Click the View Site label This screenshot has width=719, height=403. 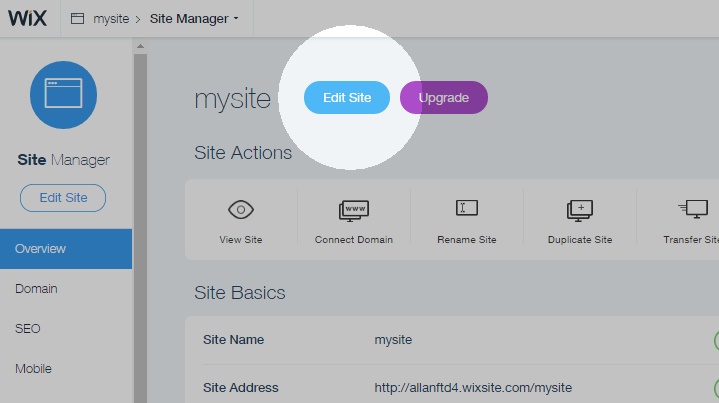point(241,239)
